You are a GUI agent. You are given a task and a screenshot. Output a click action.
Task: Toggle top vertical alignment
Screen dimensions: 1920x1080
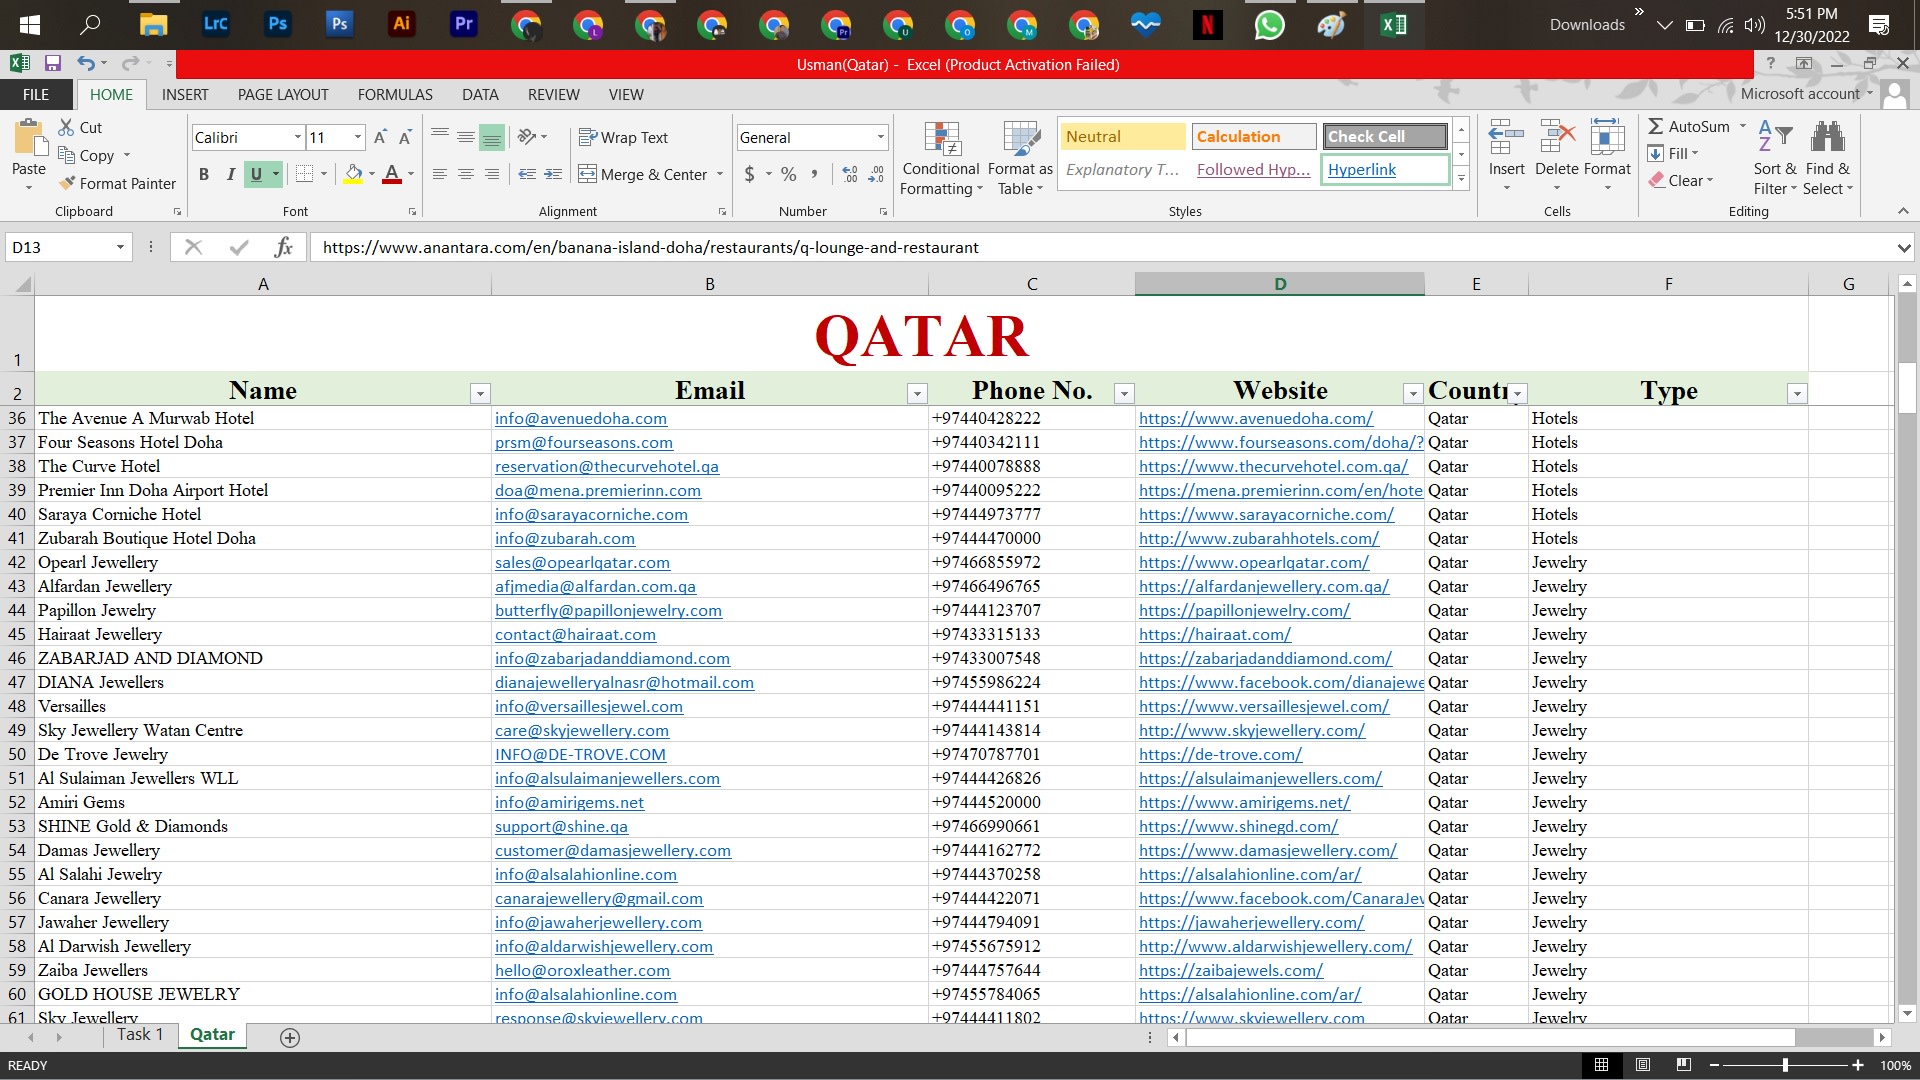[x=440, y=137]
